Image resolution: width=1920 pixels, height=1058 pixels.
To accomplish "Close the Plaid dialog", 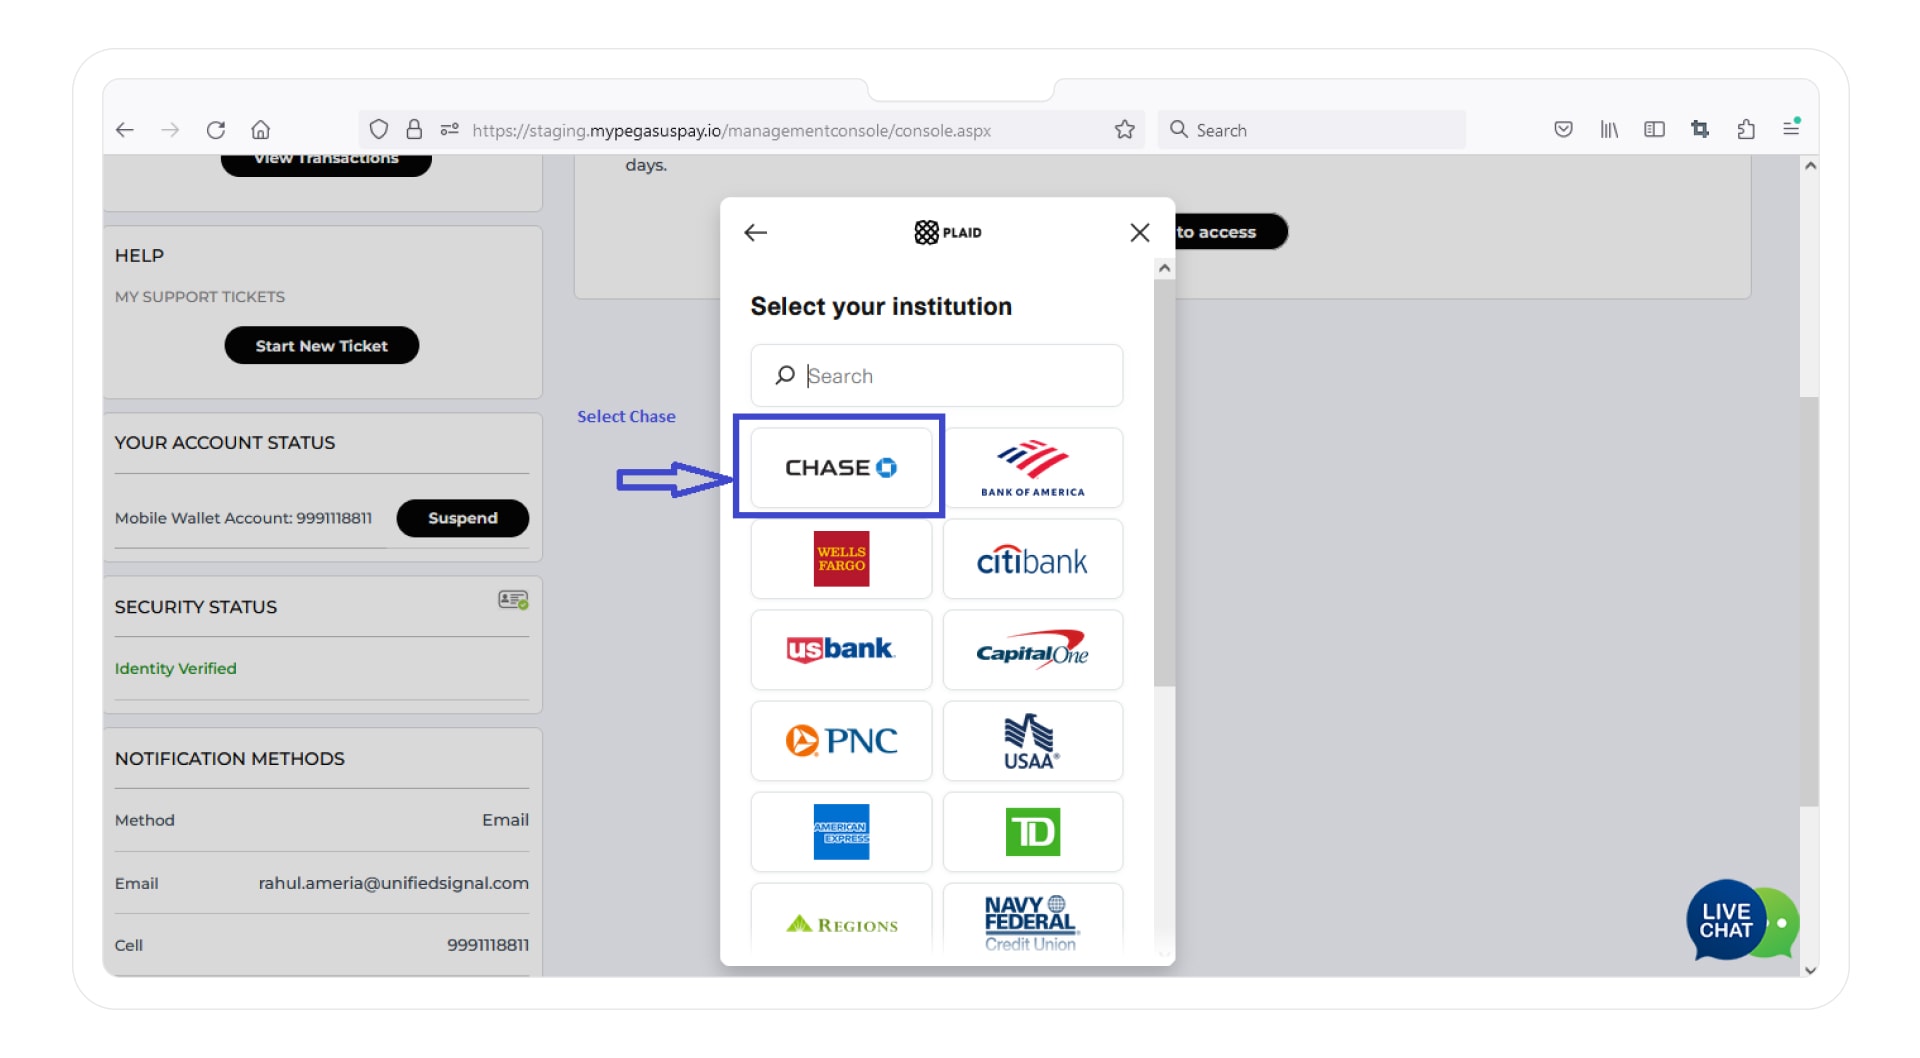I will pyautogui.click(x=1139, y=233).
